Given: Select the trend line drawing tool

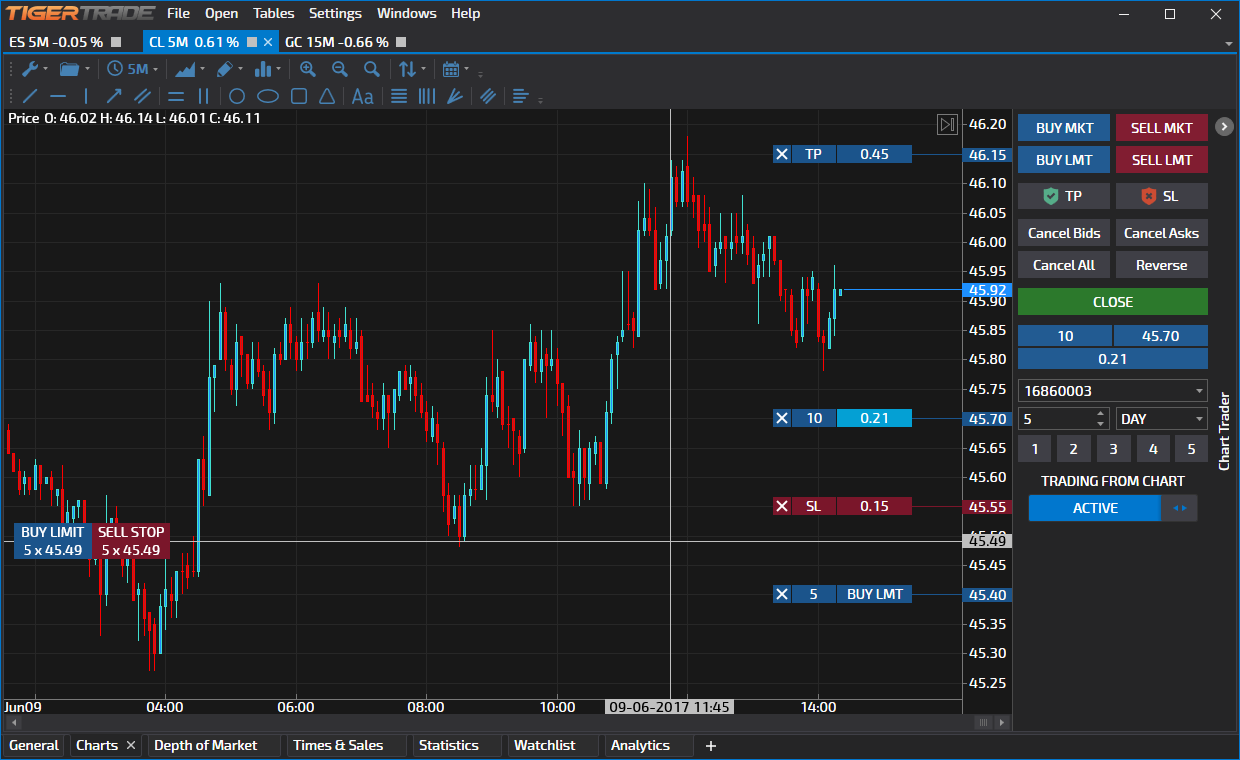Looking at the screenshot, I should click(x=28, y=95).
